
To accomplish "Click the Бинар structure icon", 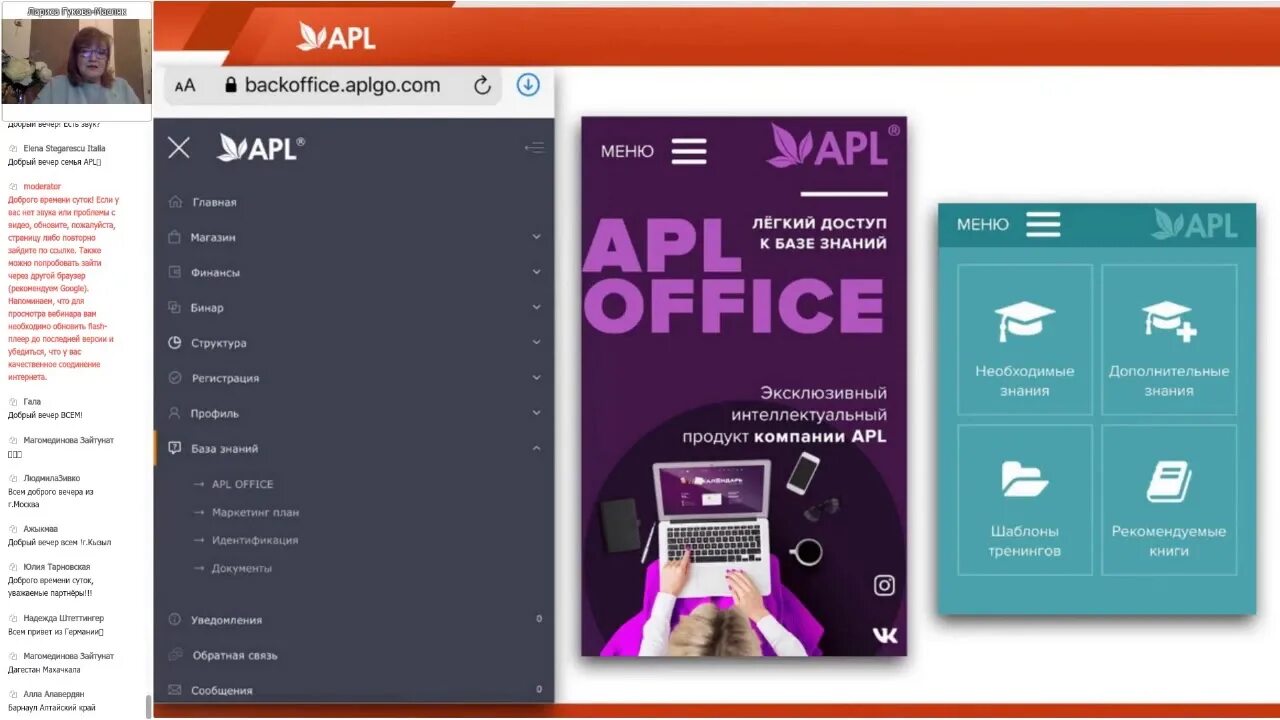I will 175,307.
